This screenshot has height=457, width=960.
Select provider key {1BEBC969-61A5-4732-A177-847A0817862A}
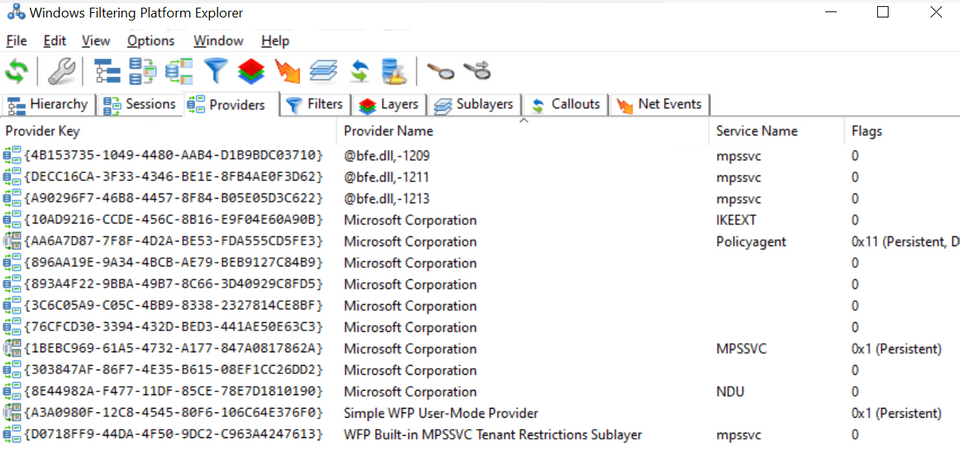tap(173, 349)
